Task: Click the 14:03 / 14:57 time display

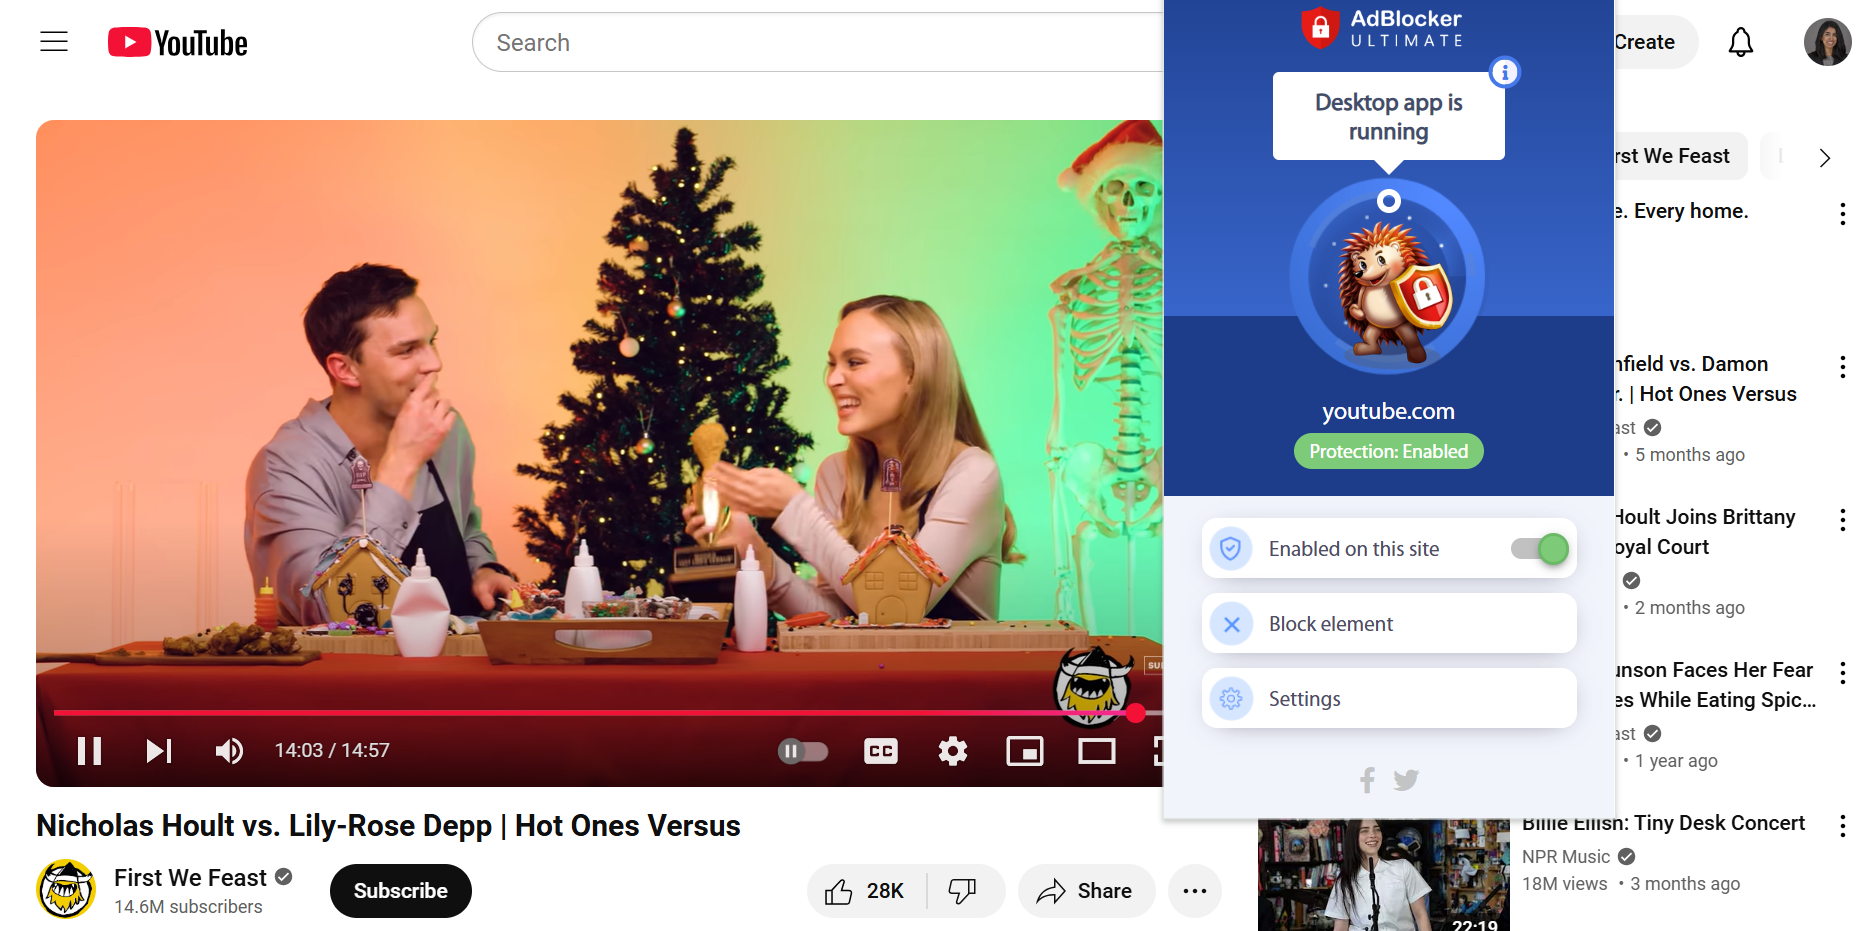Action: (x=332, y=750)
